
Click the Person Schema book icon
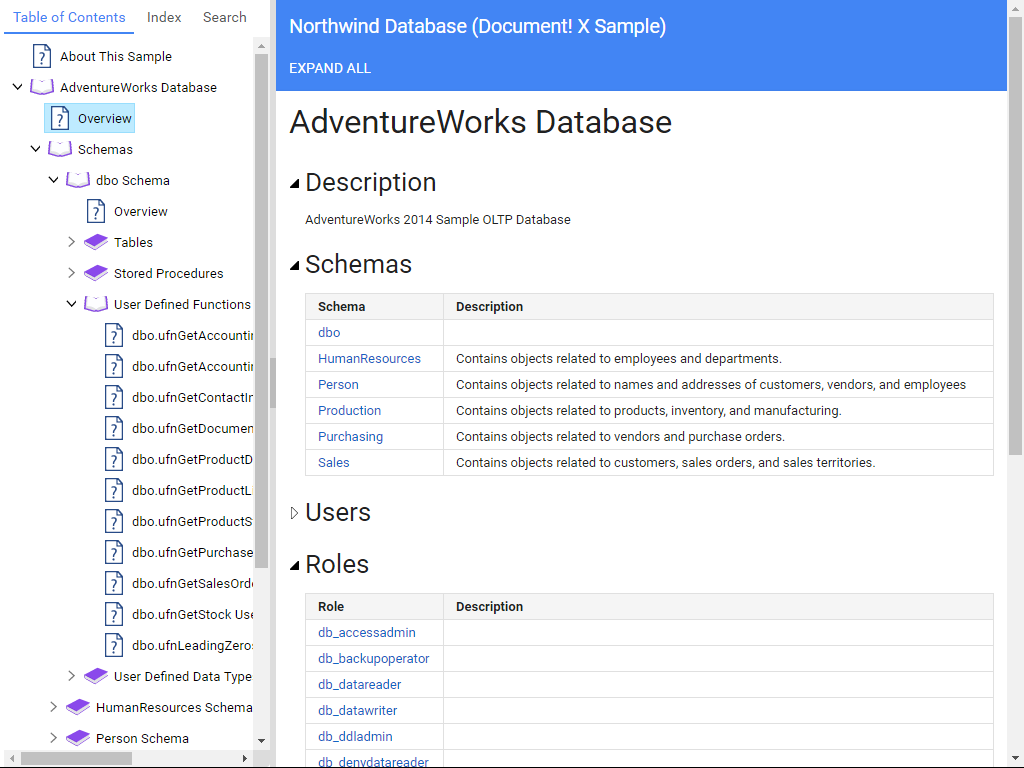(78, 738)
